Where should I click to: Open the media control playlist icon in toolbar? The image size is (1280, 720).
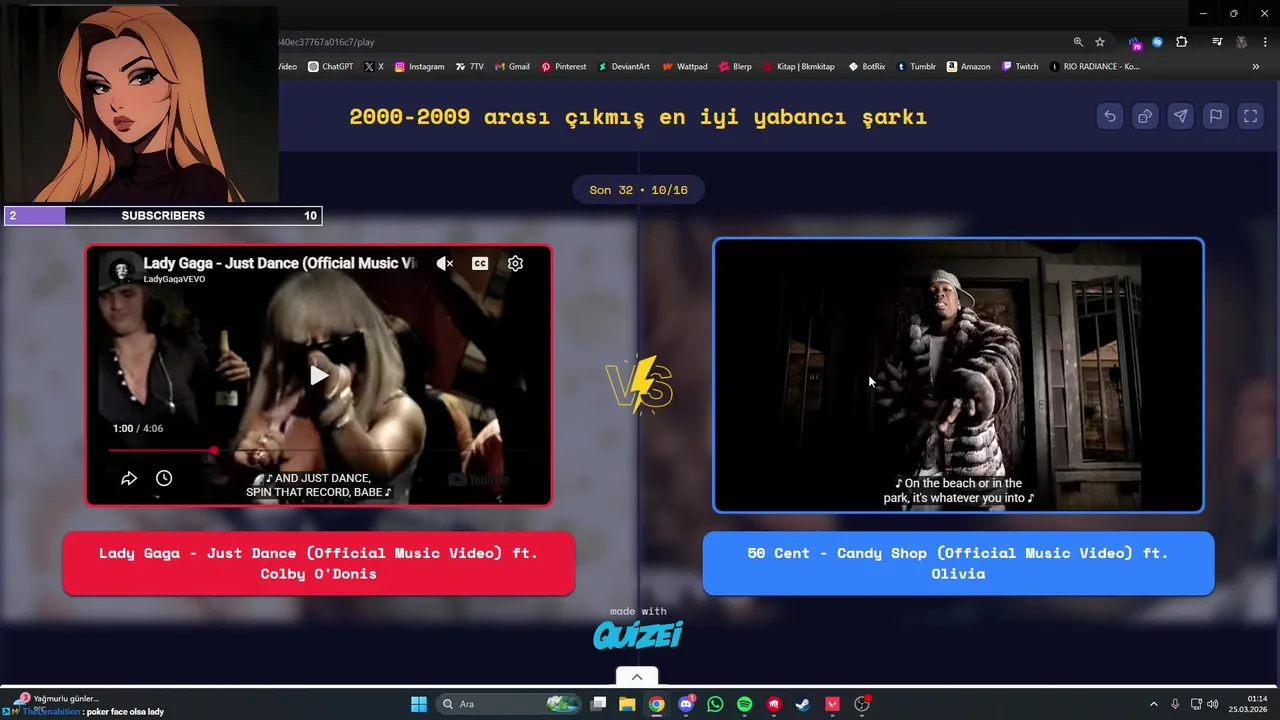[1217, 42]
